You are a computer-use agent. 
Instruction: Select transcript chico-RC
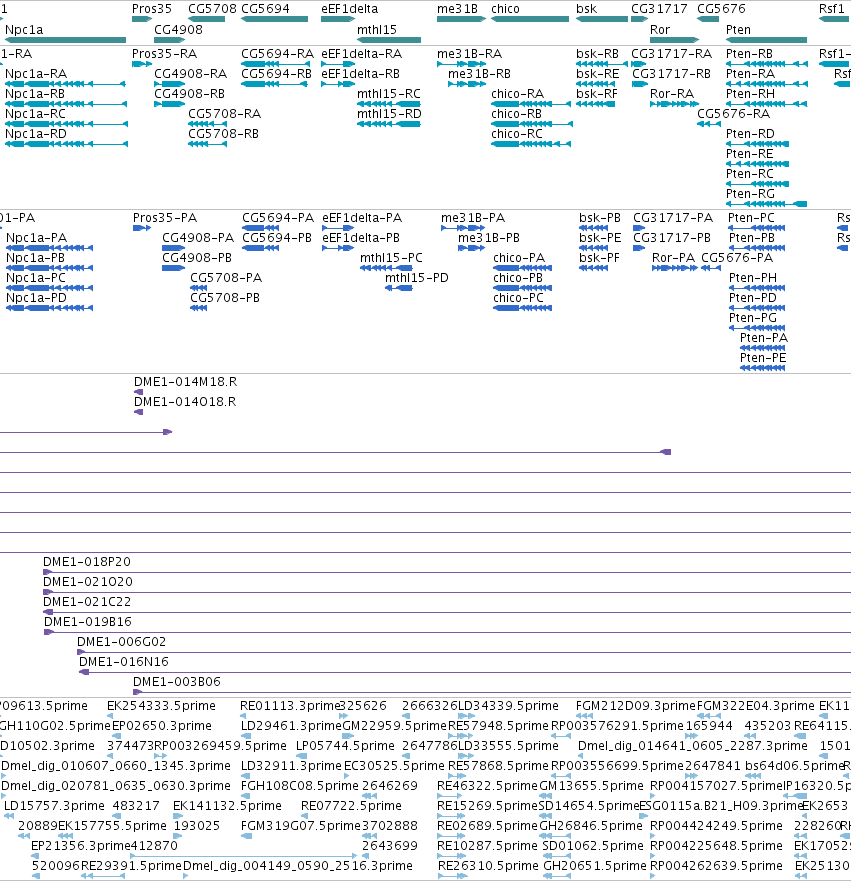tap(517, 134)
